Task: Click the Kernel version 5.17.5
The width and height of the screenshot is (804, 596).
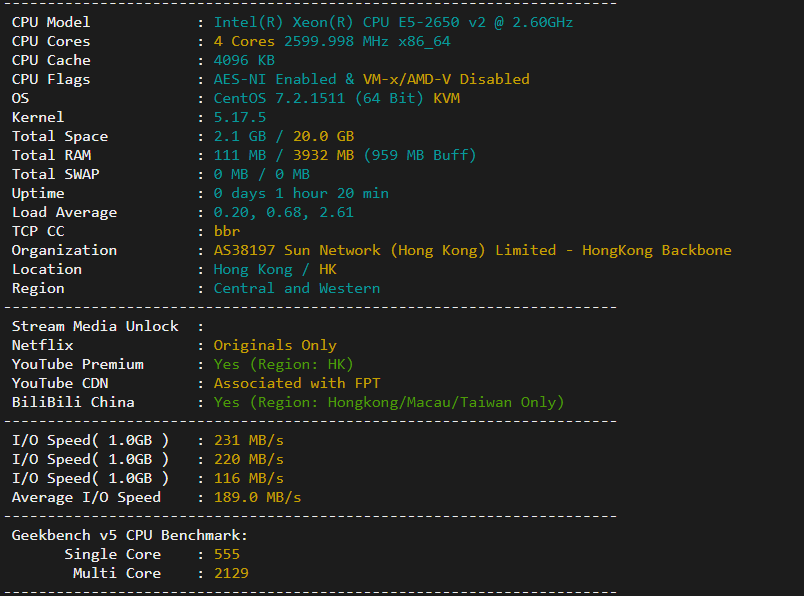Action: click(x=239, y=117)
